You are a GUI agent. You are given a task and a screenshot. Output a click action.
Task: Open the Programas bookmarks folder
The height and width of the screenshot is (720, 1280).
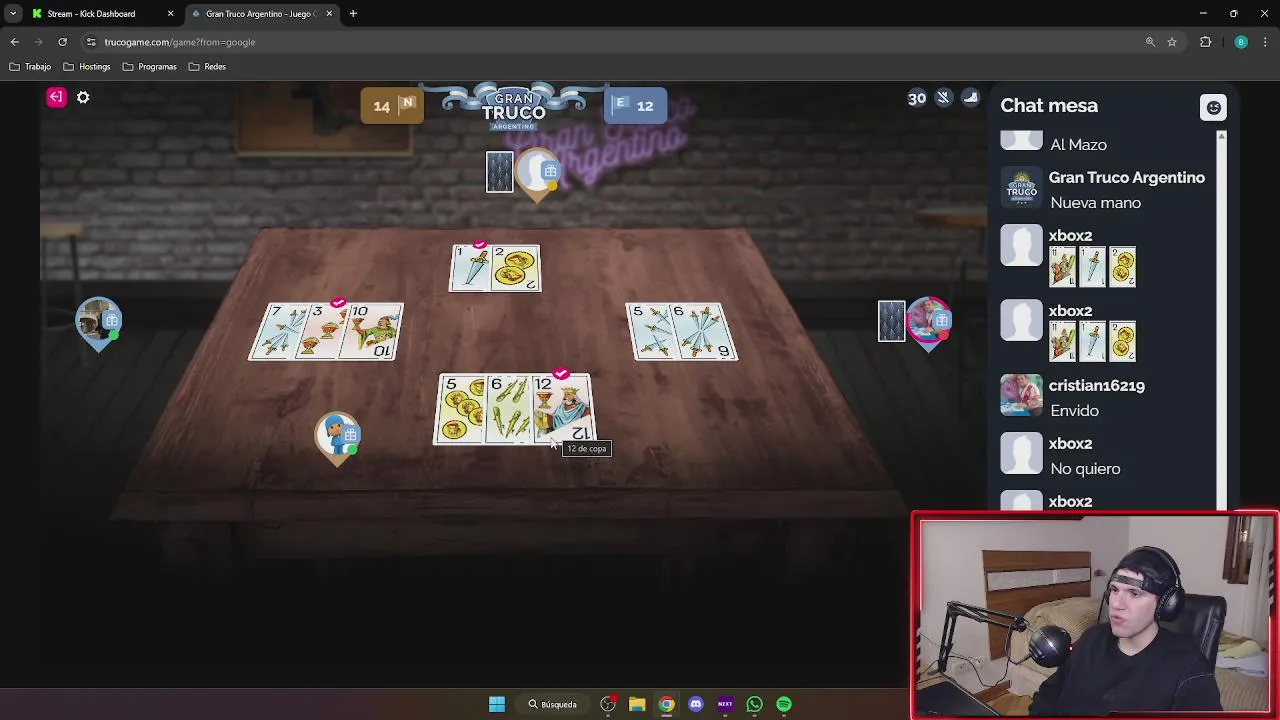[149, 67]
